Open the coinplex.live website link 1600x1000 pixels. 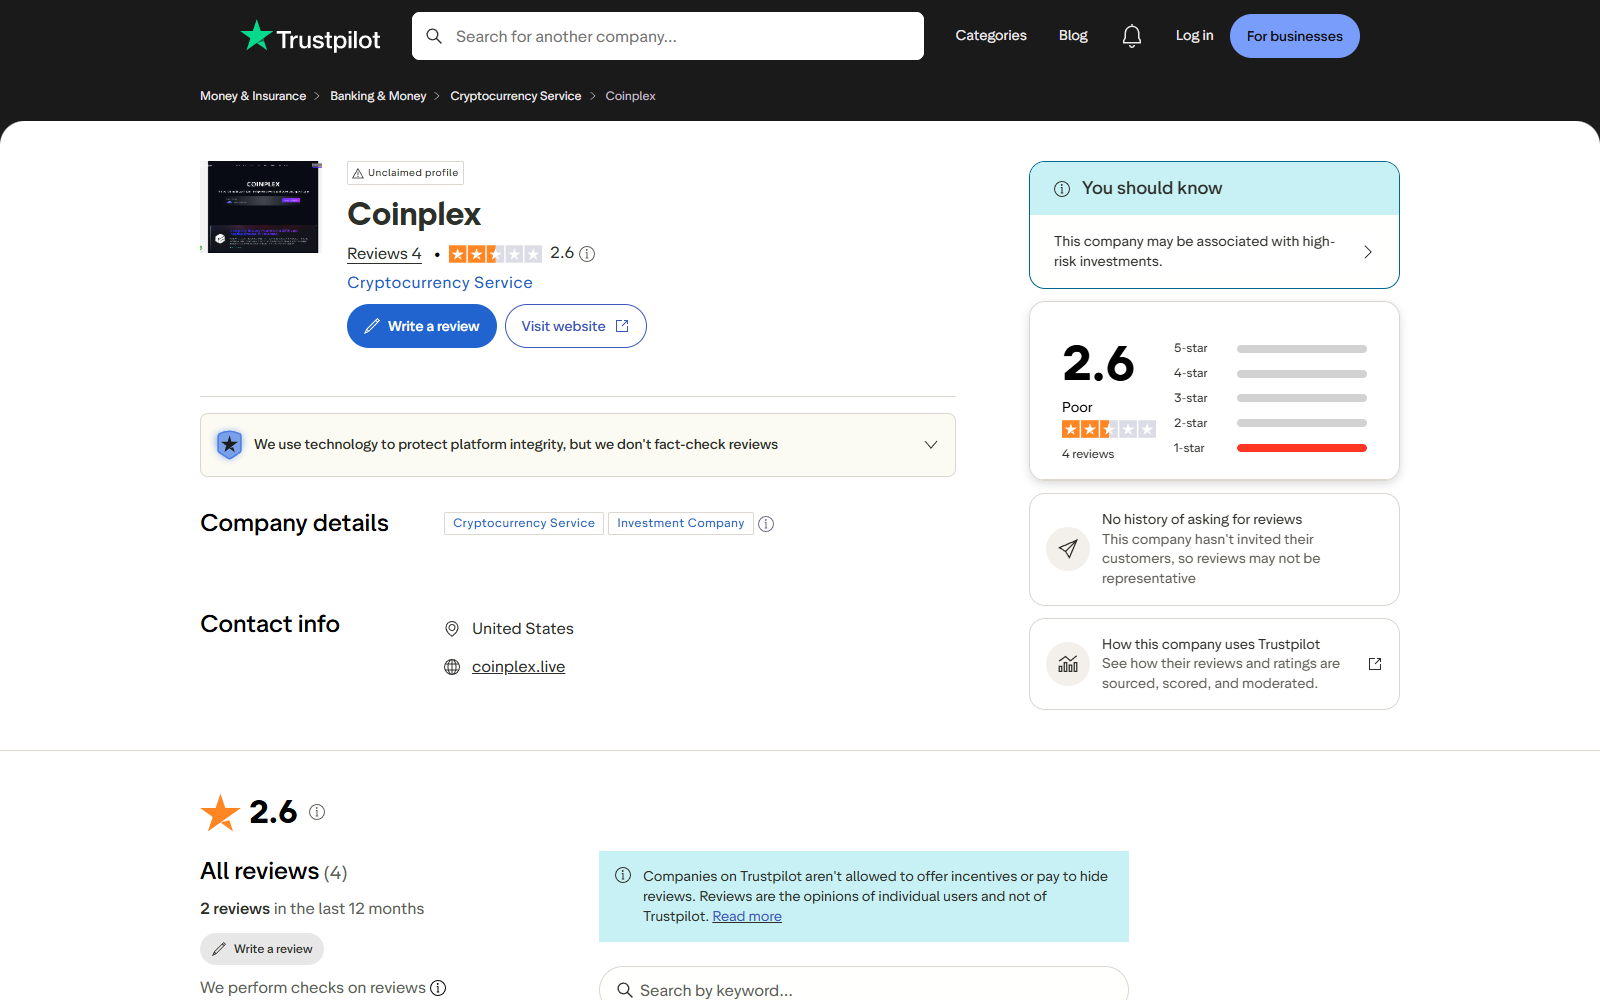point(518,667)
